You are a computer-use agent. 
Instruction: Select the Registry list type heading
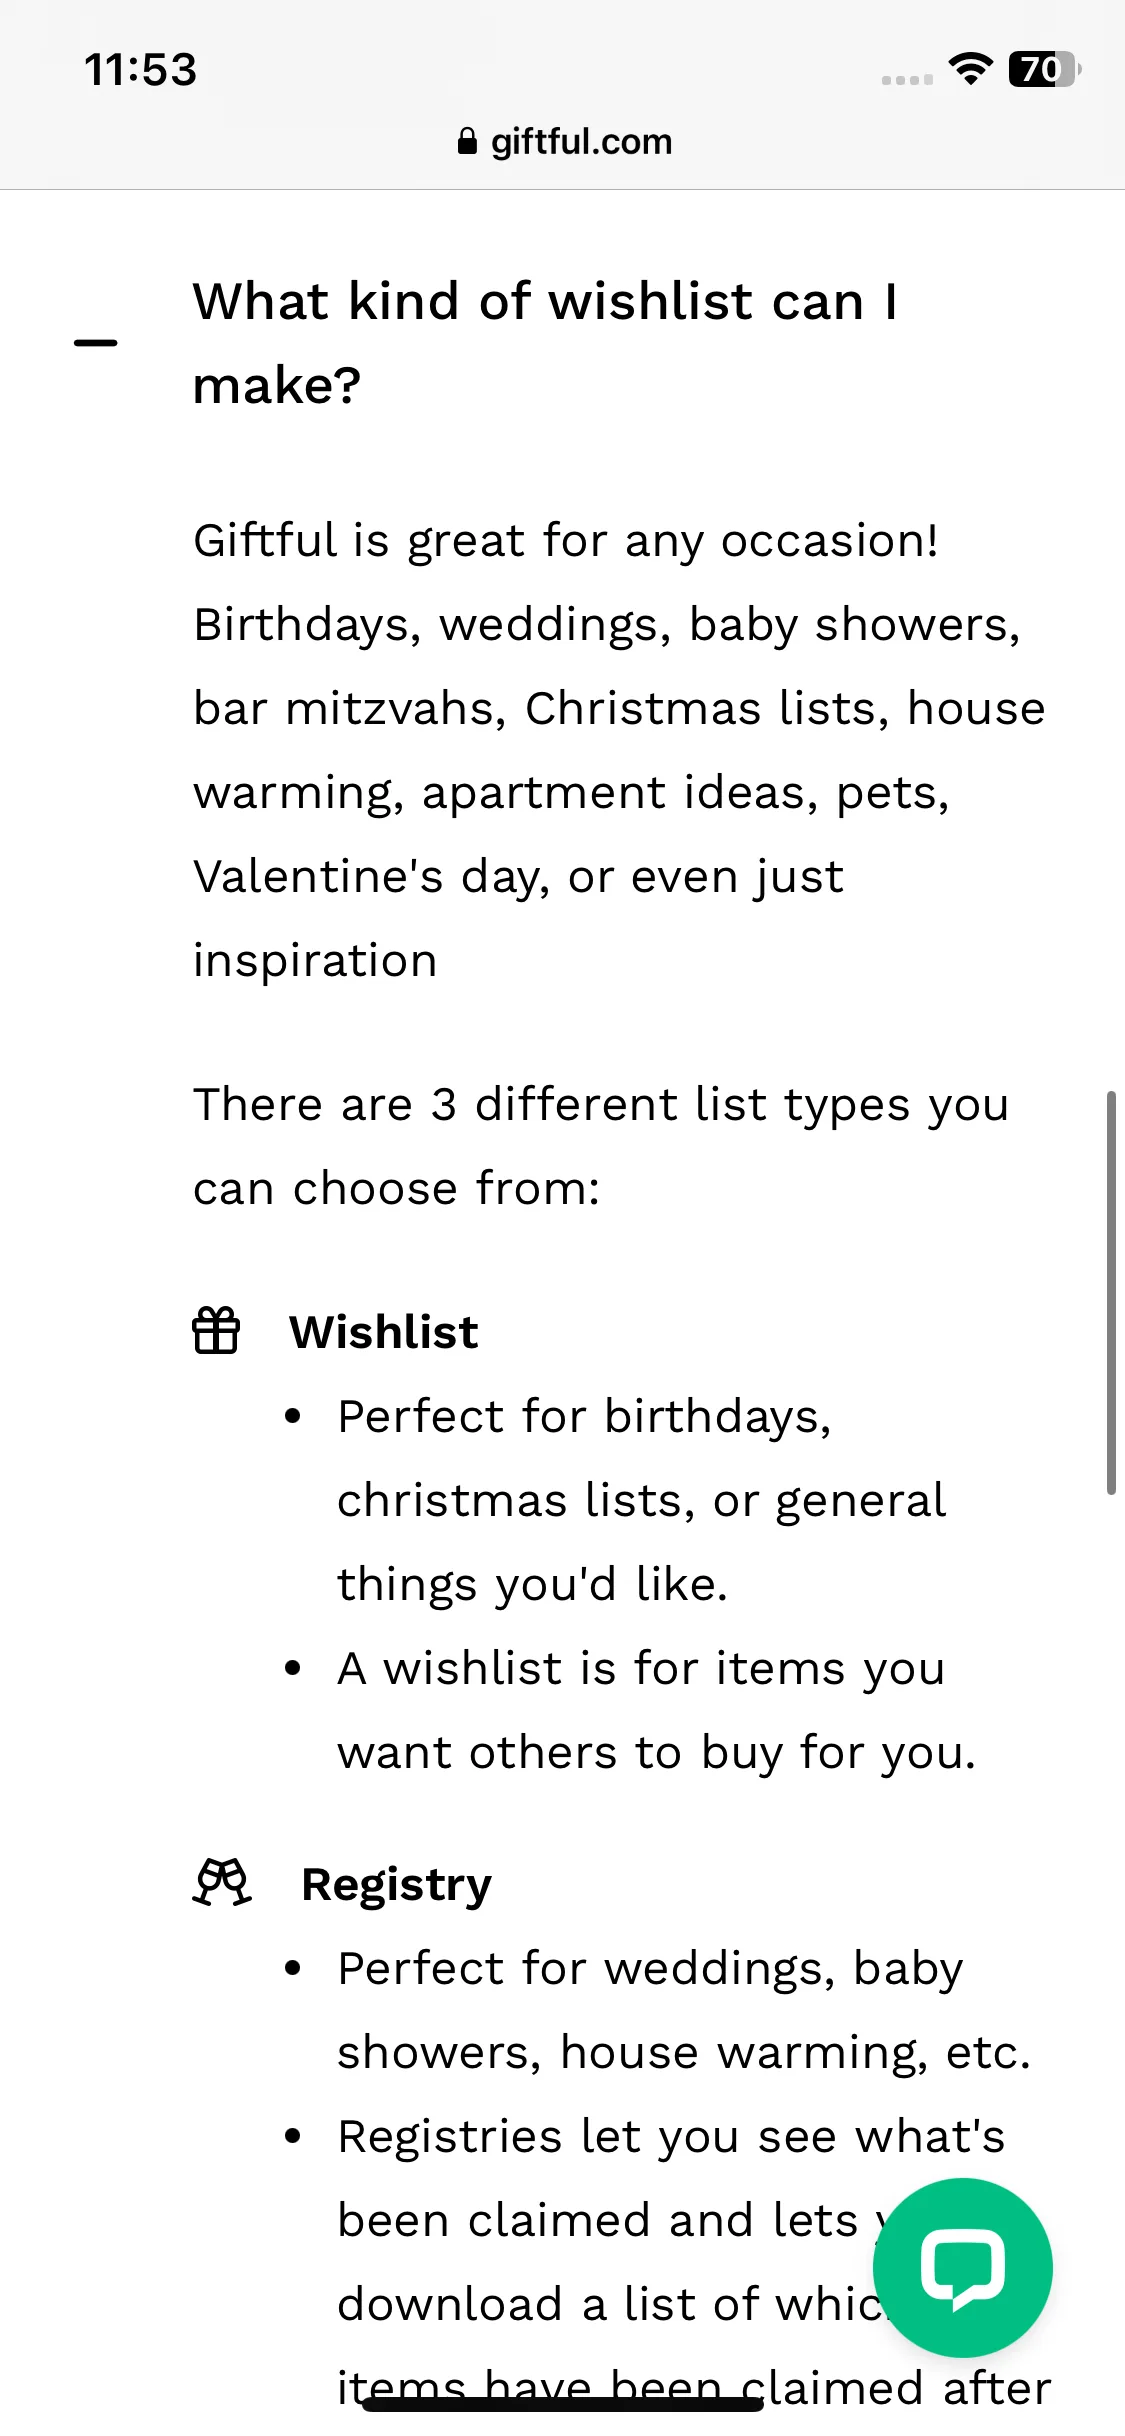tap(397, 1885)
